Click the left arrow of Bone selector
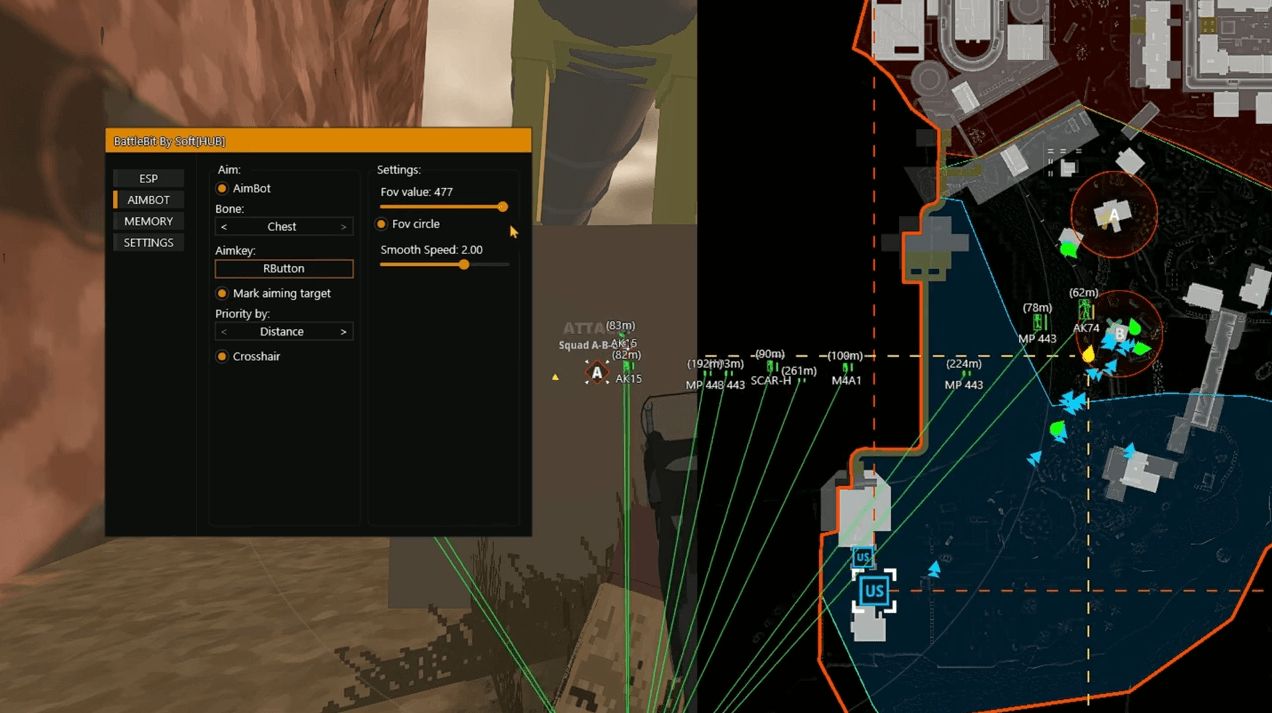The width and height of the screenshot is (1272, 713). [224, 227]
